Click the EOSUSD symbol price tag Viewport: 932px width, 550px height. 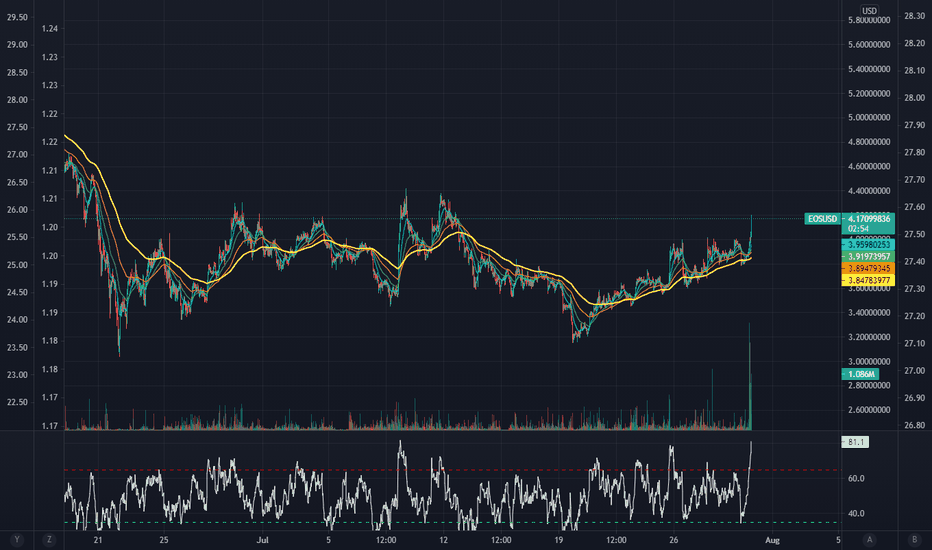(x=822, y=219)
